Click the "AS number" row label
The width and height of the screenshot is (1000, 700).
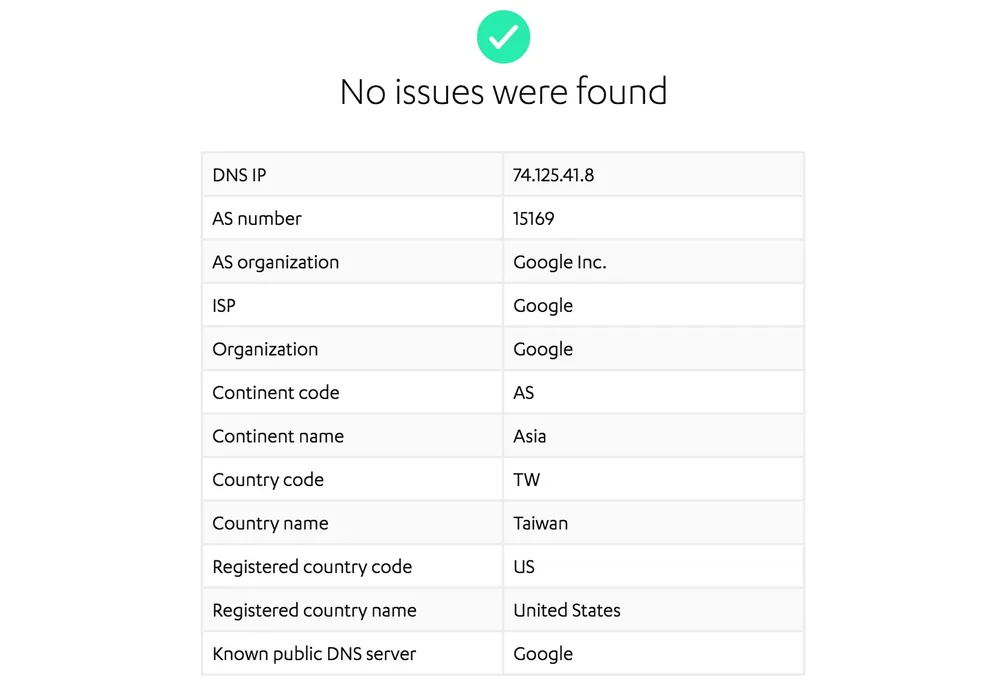click(x=257, y=219)
